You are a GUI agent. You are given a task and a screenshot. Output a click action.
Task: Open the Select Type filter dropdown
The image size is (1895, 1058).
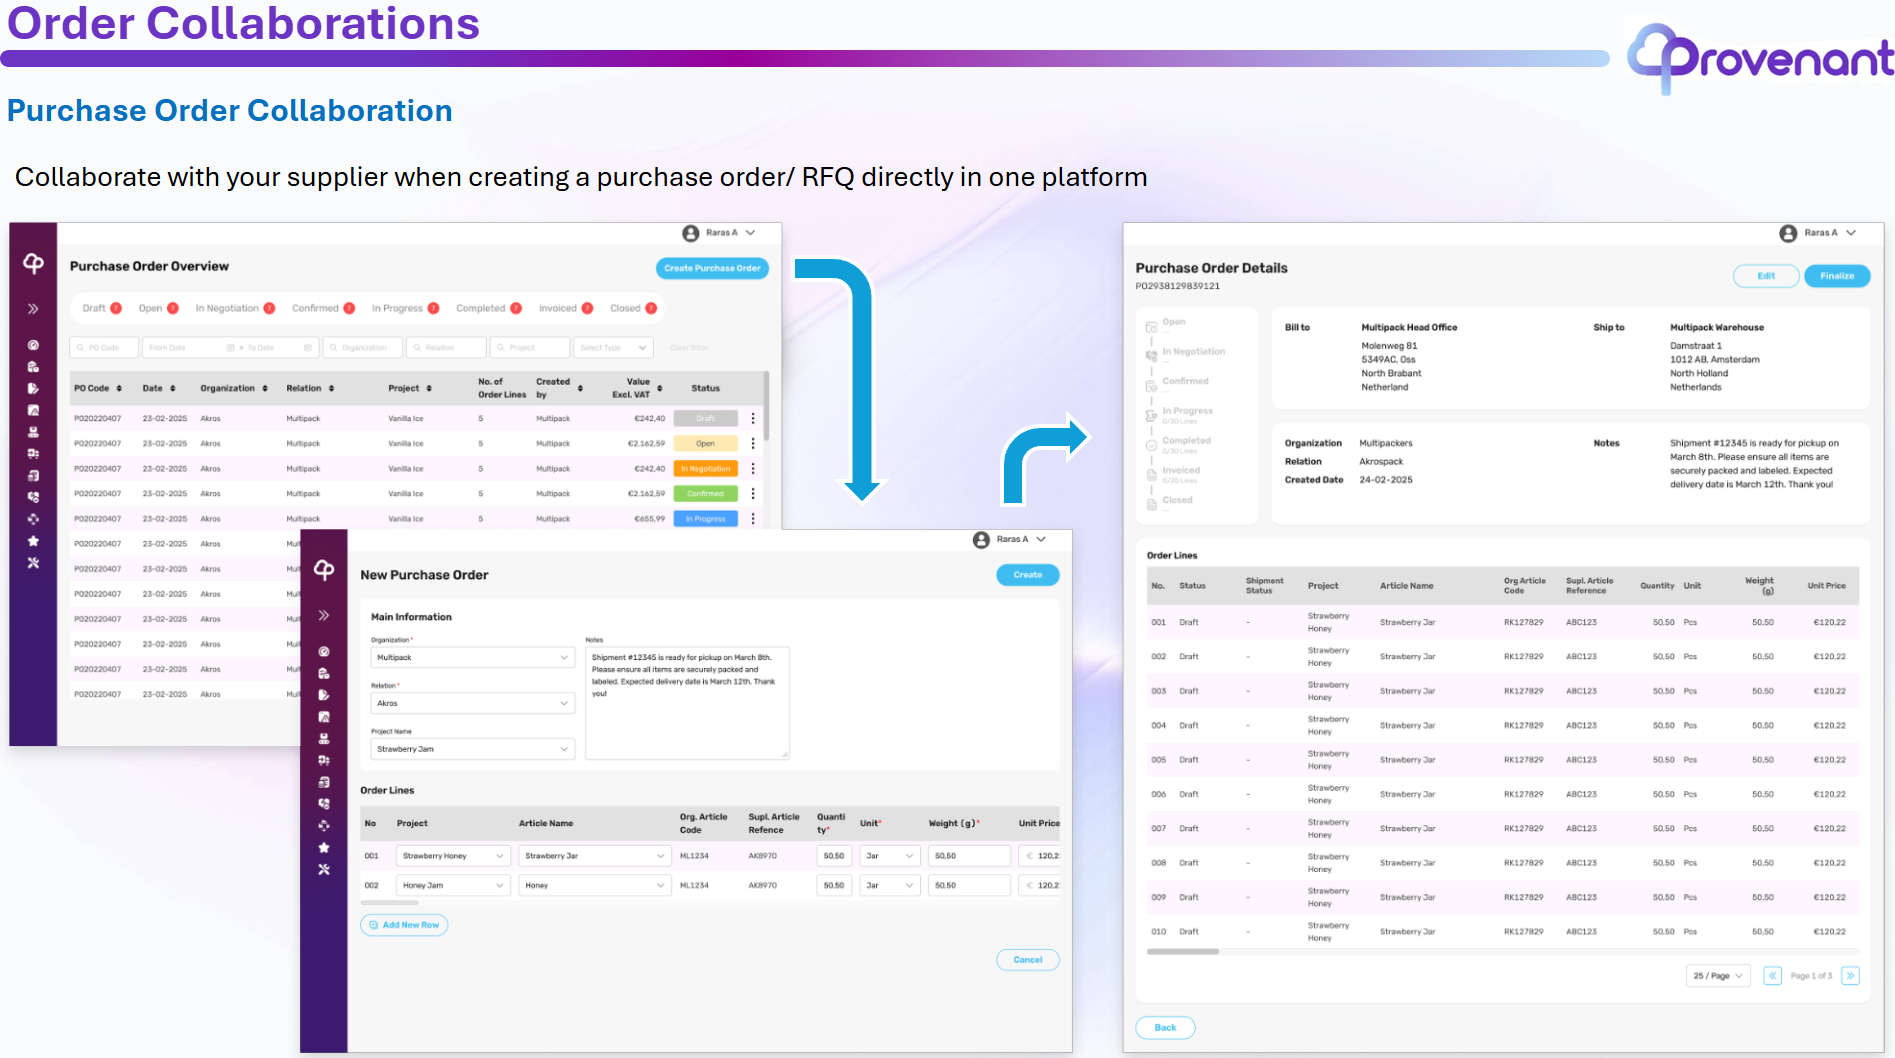[613, 347]
